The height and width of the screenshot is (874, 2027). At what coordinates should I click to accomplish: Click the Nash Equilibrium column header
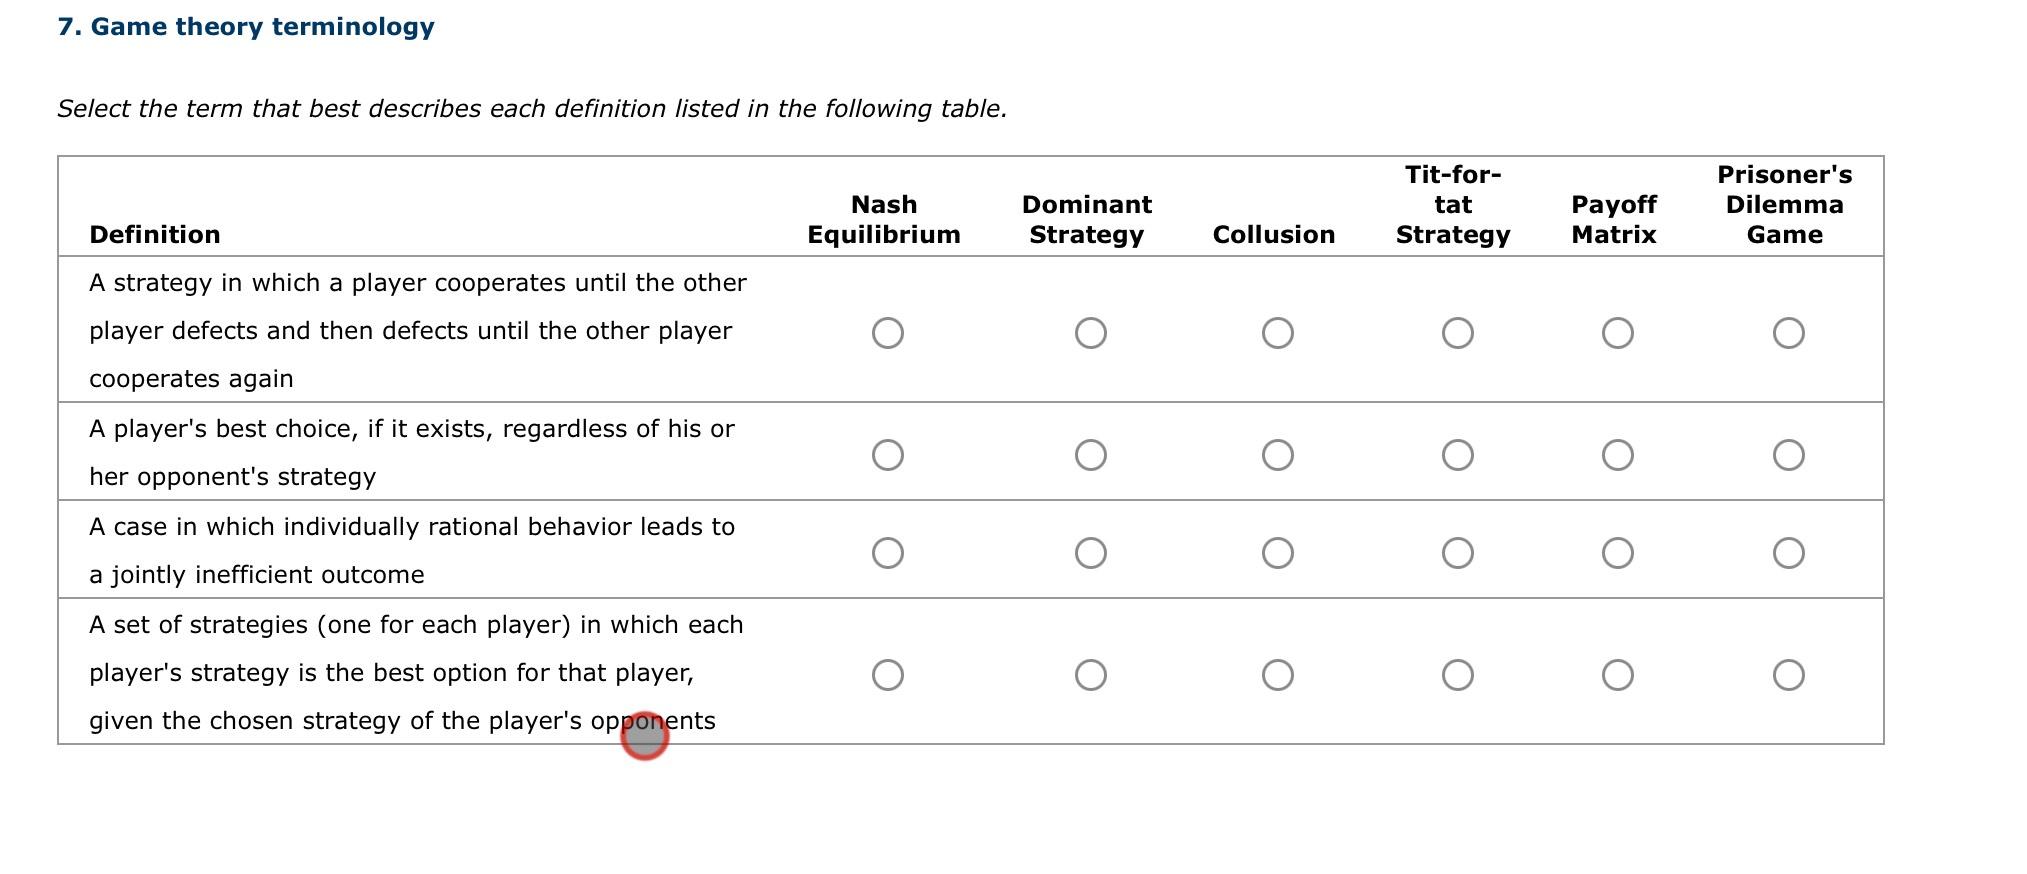[x=884, y=220]
